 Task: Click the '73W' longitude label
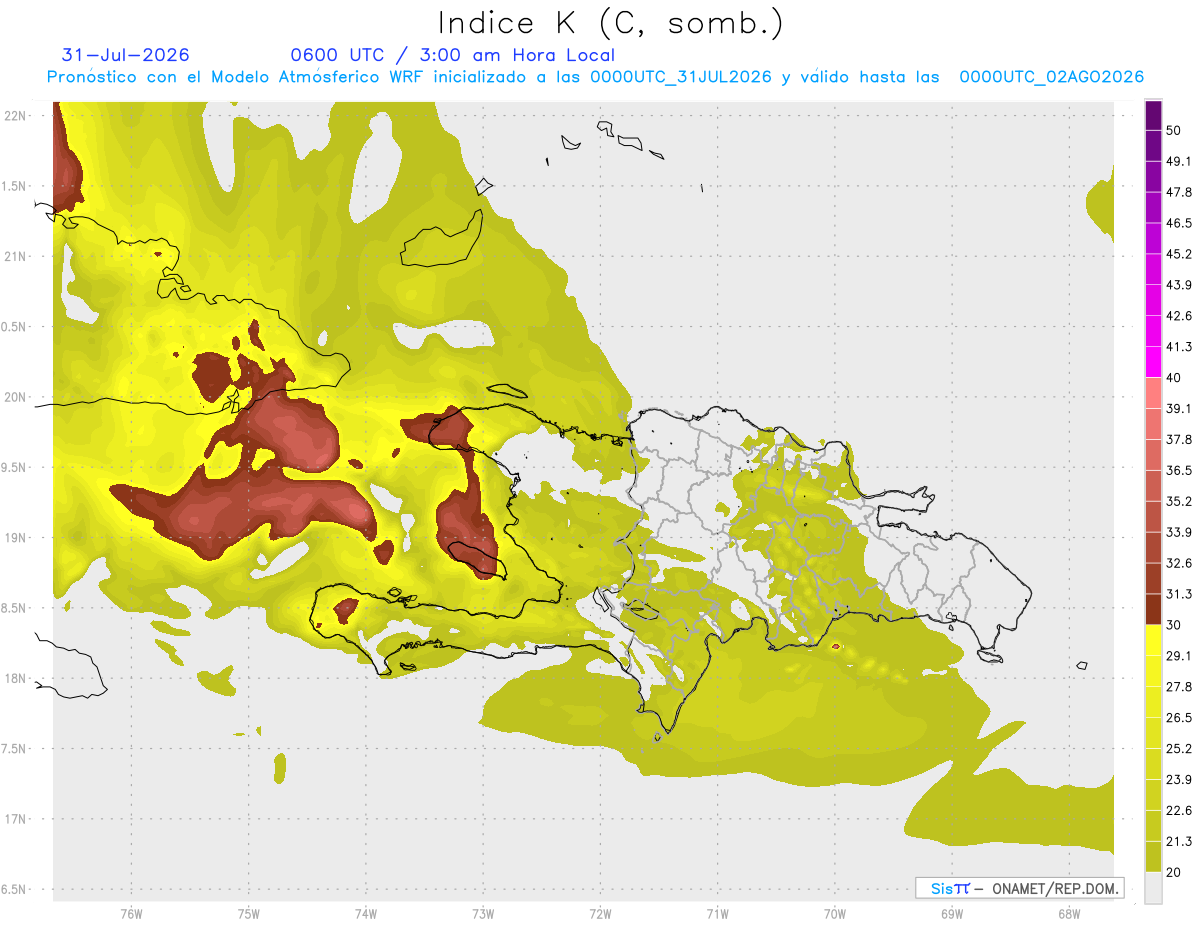[x=483, y=913]
